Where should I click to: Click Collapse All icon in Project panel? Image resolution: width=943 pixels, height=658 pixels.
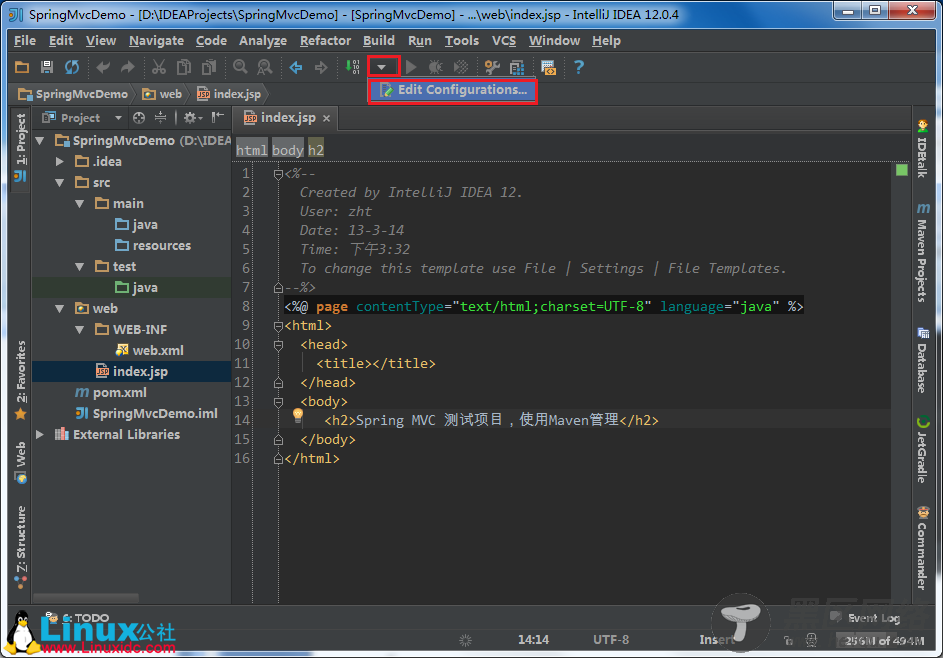coord(161,118)
